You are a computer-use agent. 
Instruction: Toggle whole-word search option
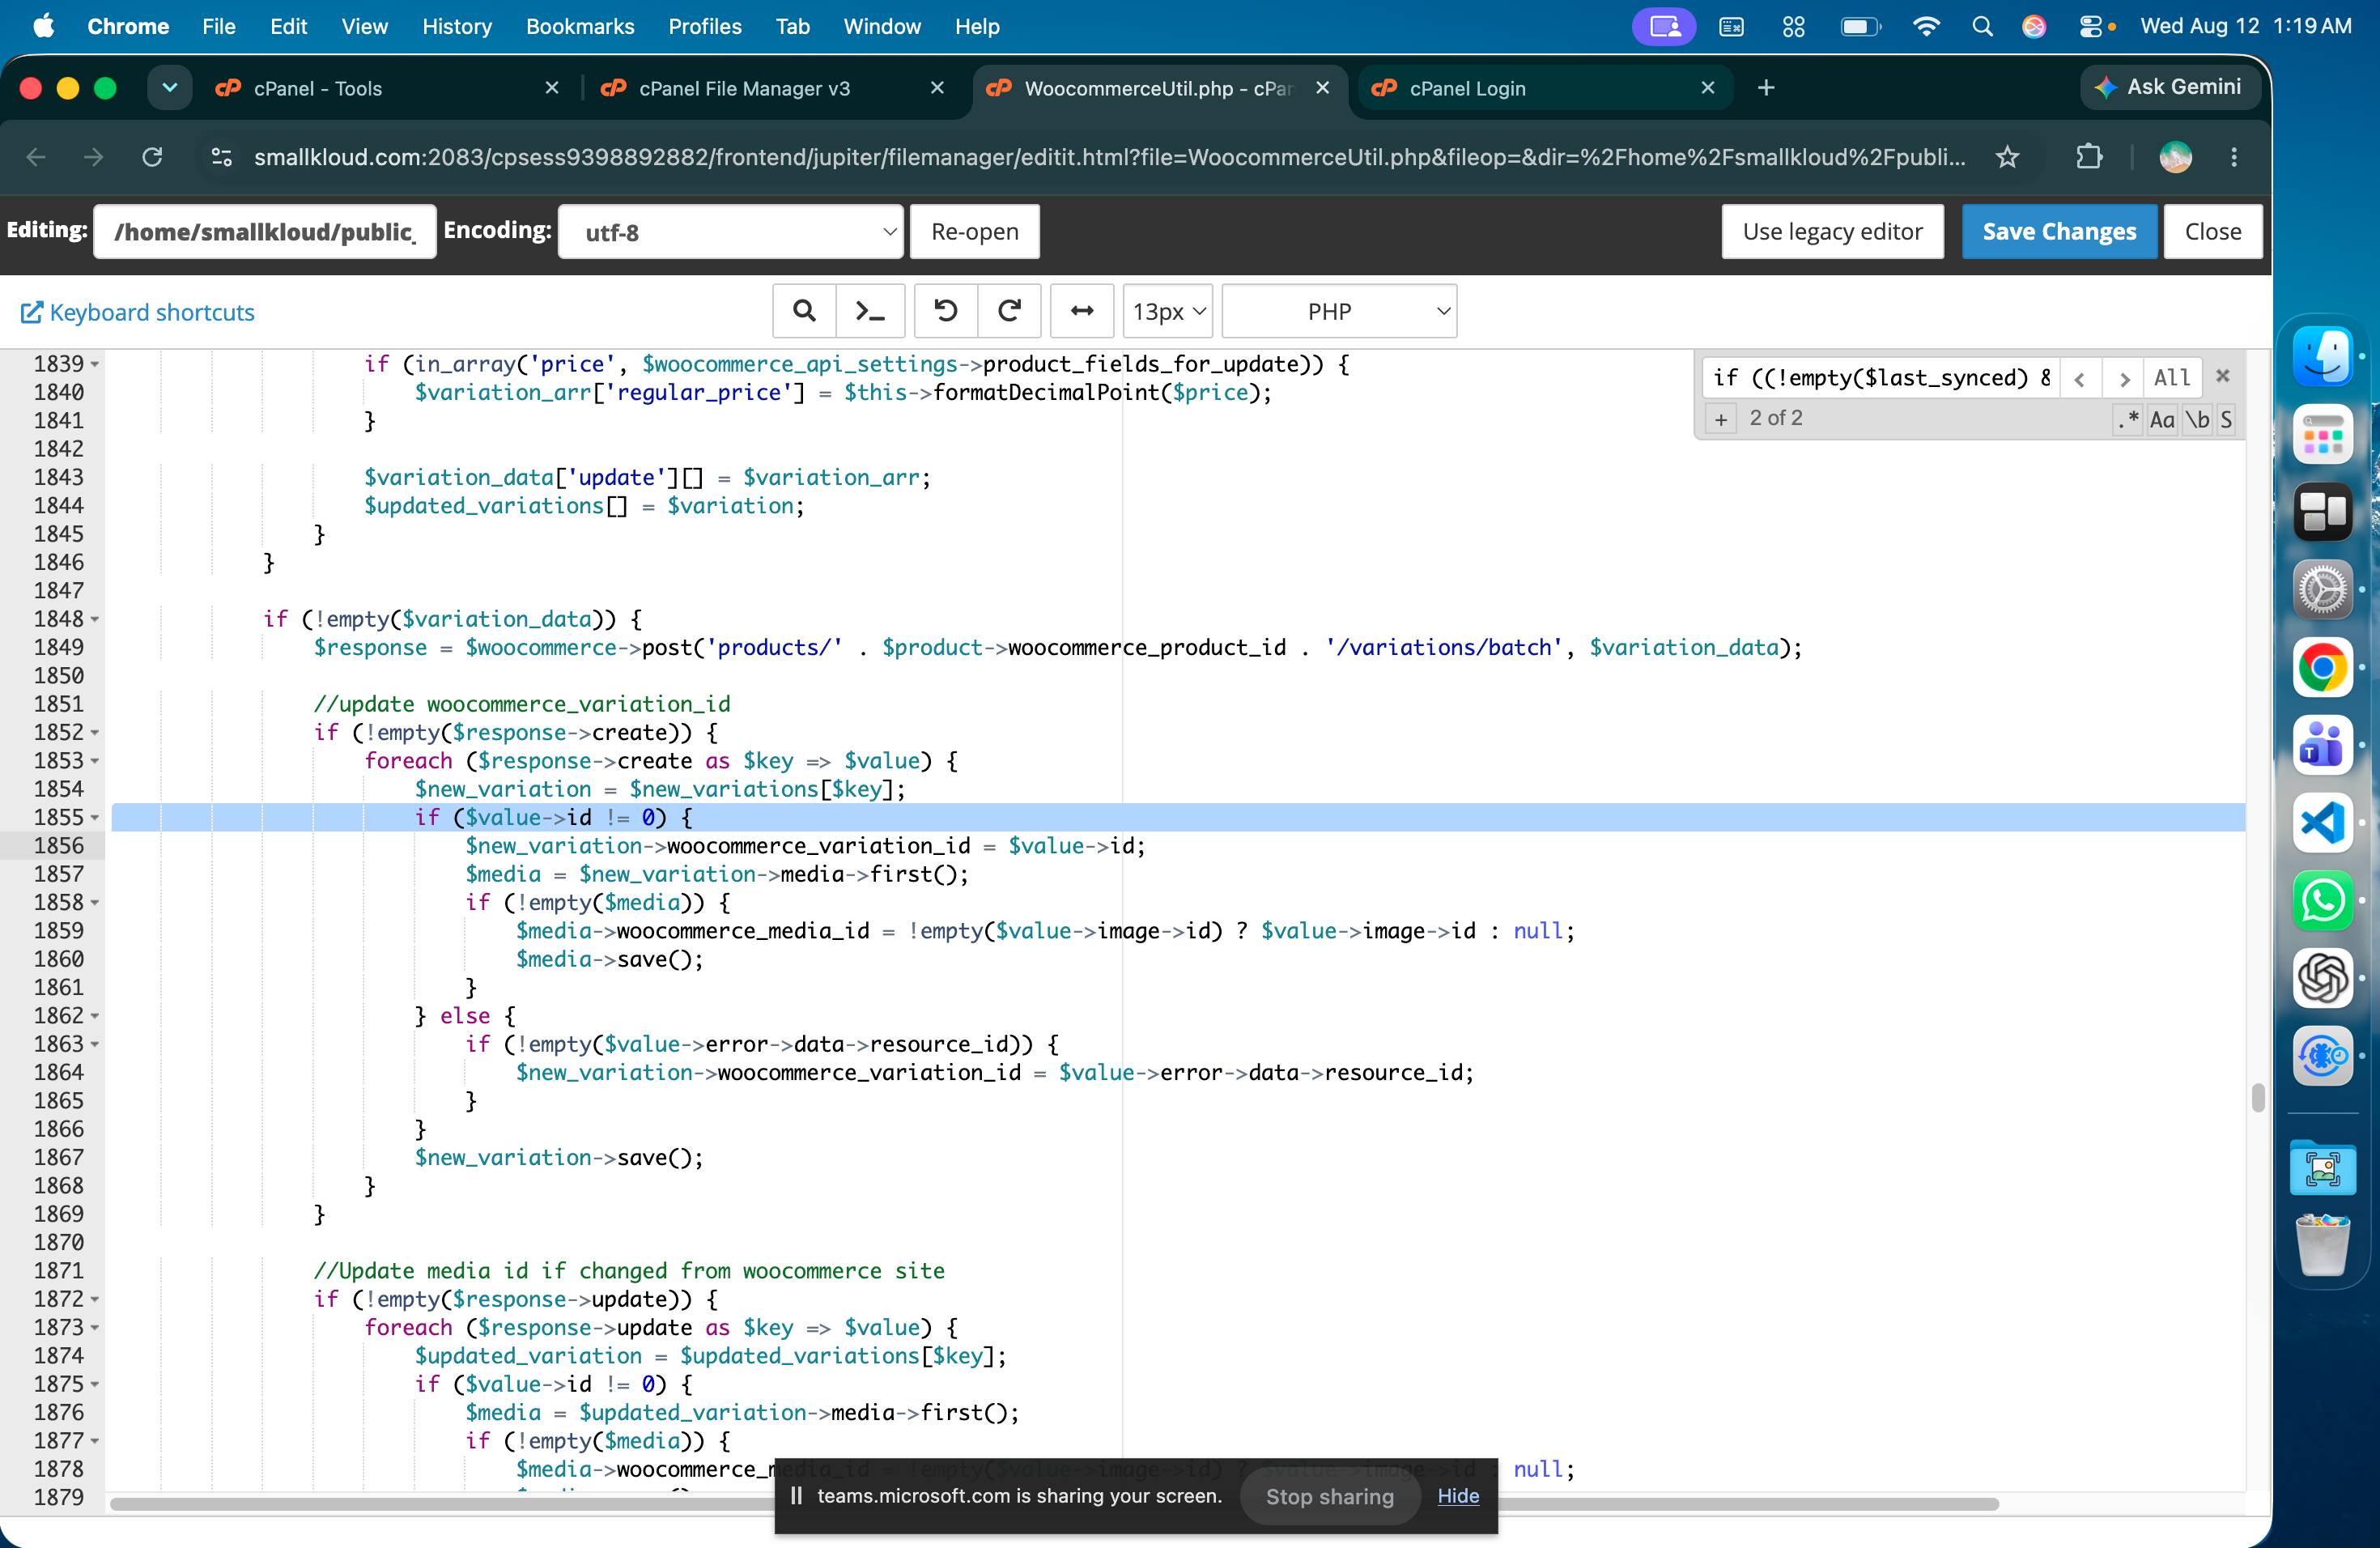(x=2197, y=419)
